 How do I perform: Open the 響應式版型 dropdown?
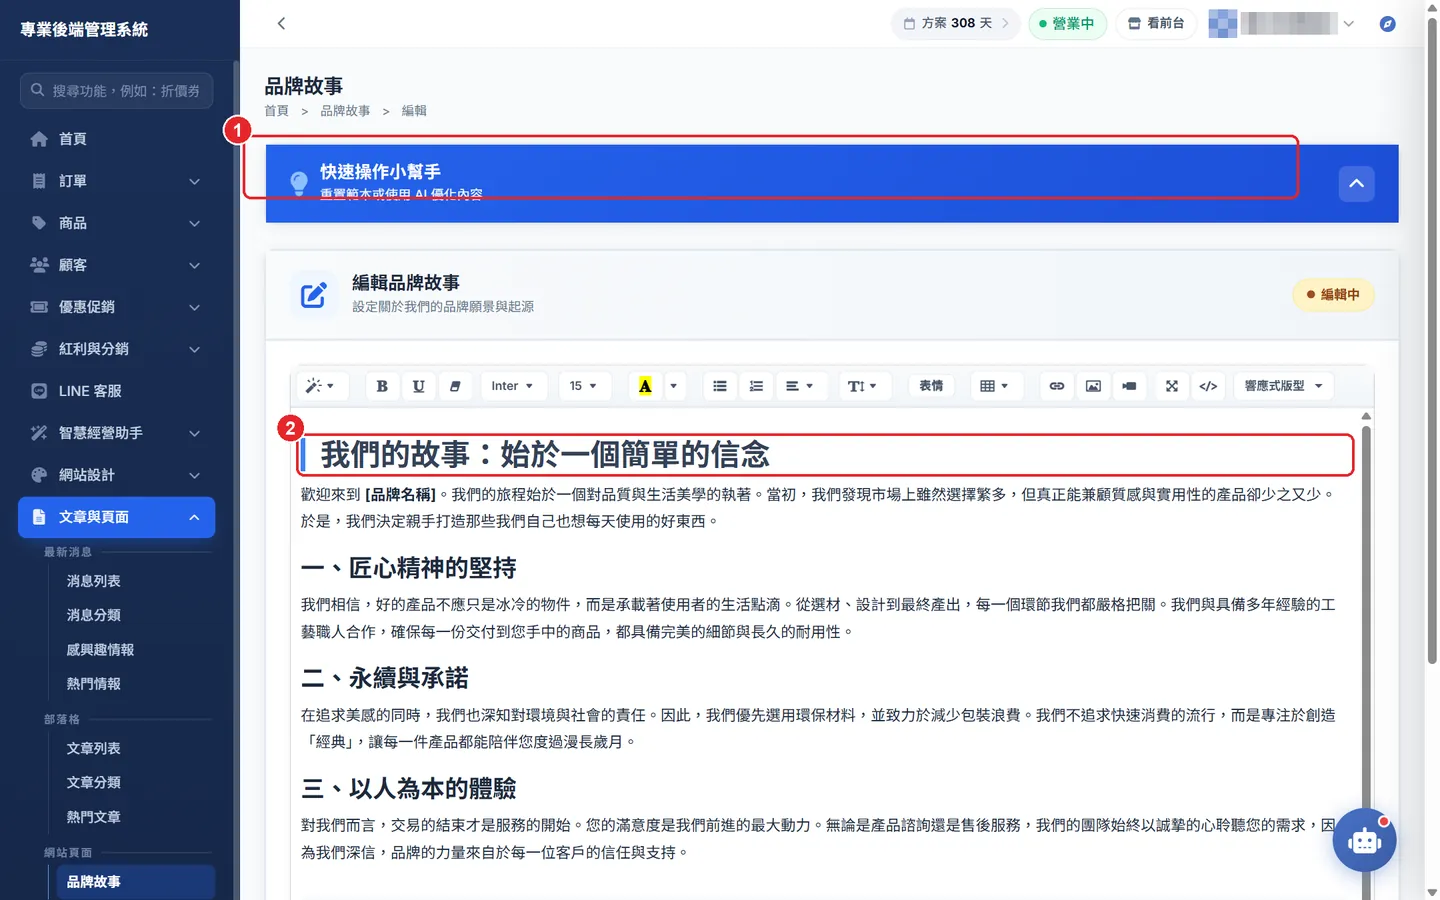point(1284,386)
